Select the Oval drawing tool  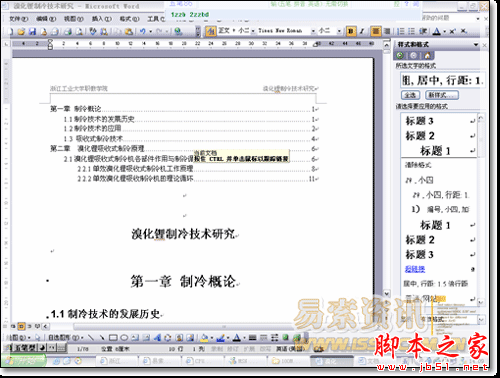coord(124,338)
